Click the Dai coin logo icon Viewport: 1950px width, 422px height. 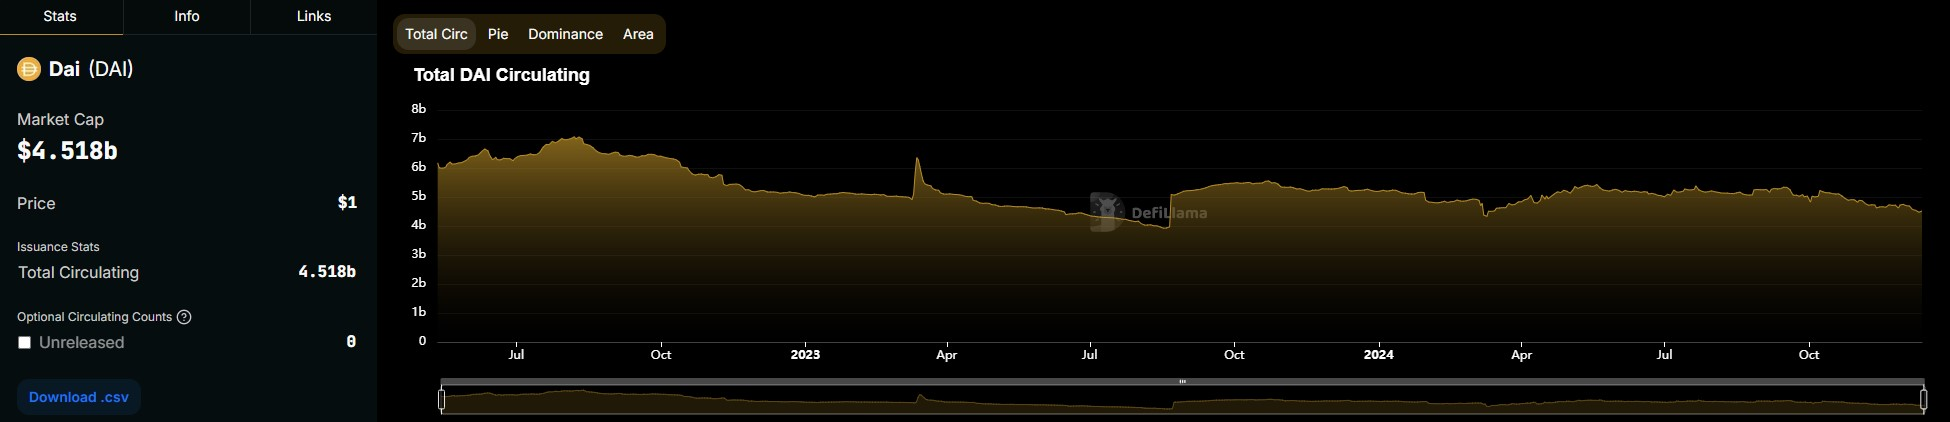[x=28, y=69]
